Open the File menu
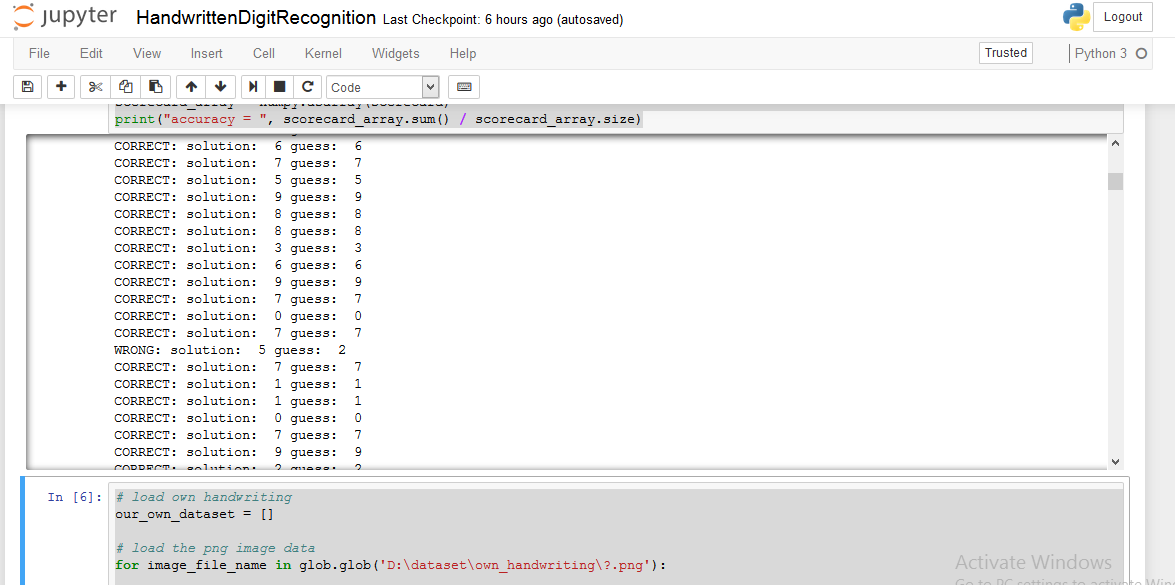This screenshot has height=585, width=1175. coord(39,53)
